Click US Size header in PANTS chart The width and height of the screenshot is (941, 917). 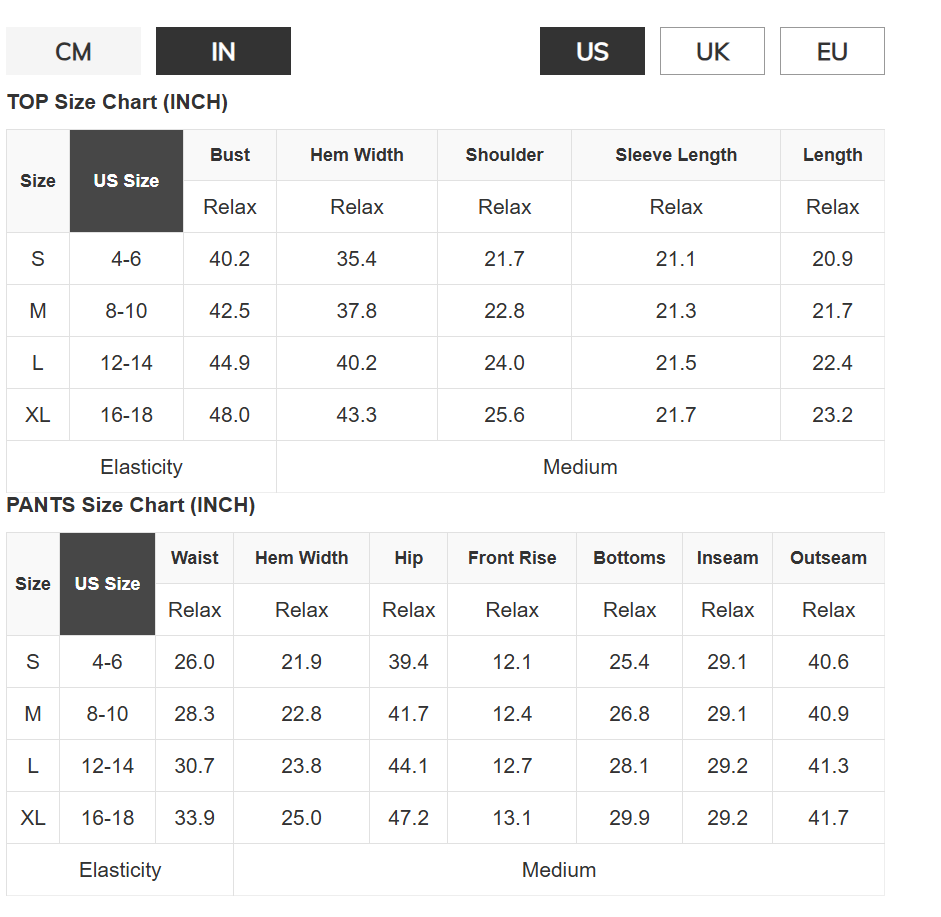107,584
